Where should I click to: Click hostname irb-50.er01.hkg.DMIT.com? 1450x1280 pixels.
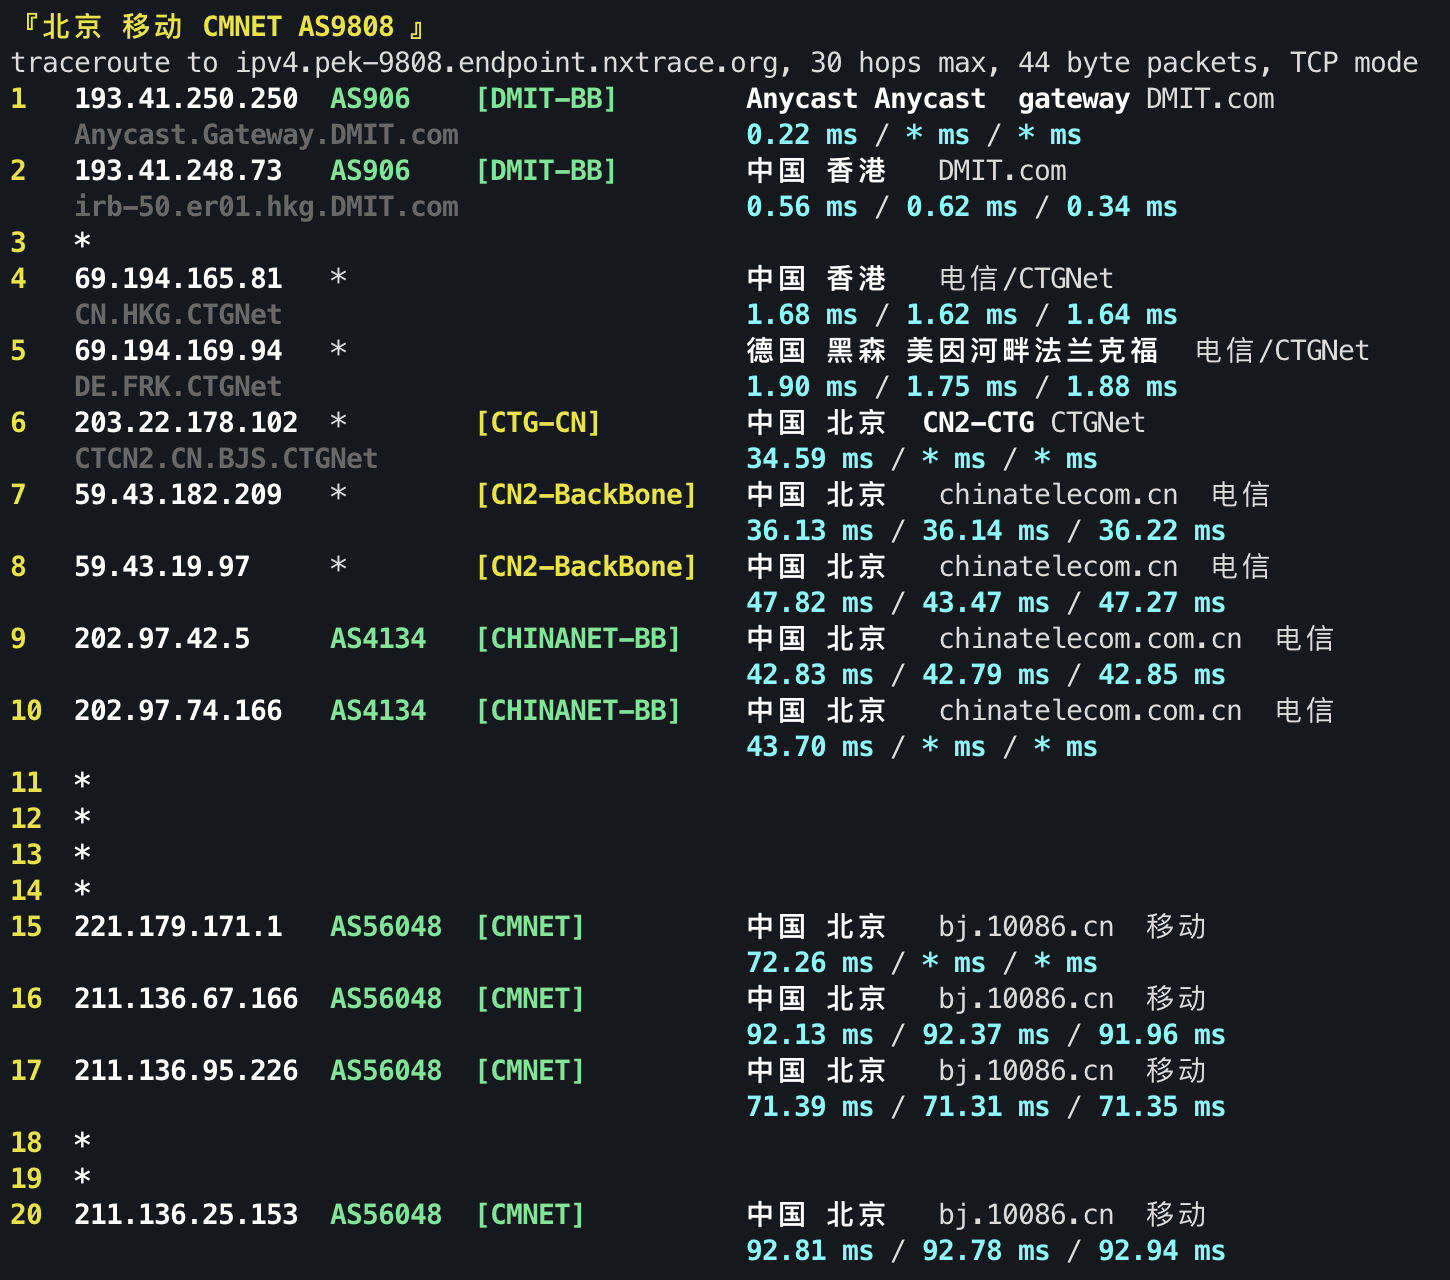tap(266, 207)
